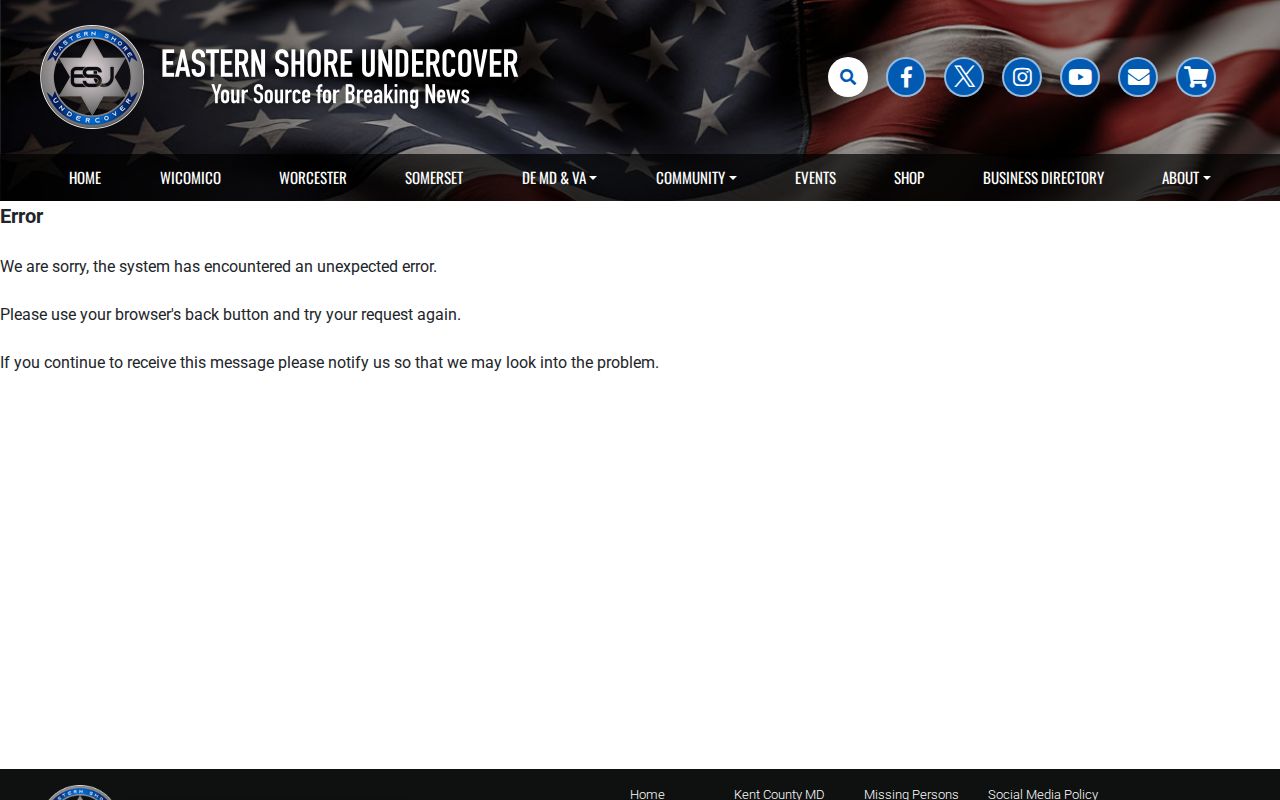Image resolution: width=1280 pixels, height=800 pixels.
Task: Visit the Facebook page icon
Action: (x=906, y=77)
